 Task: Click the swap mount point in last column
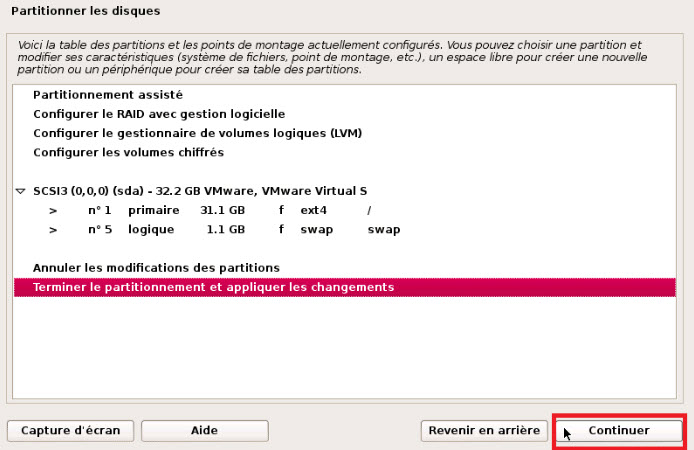[384, 230]
